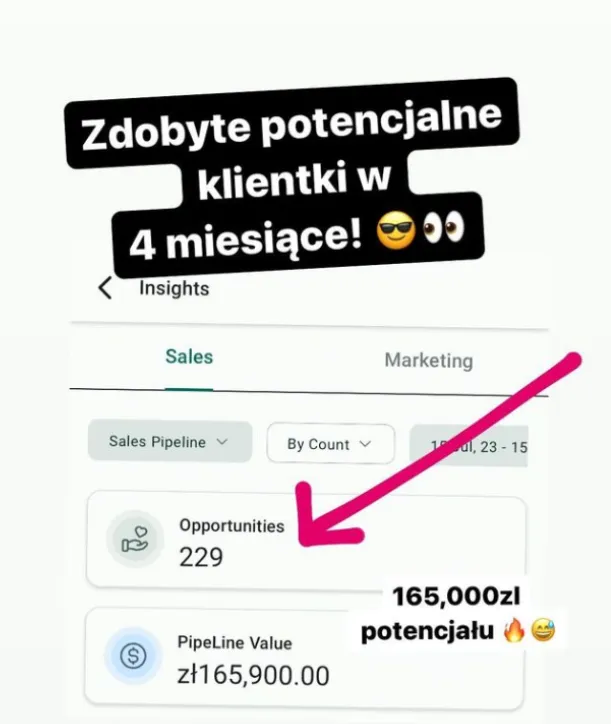Click the PipeLine Value dollar icon

click(133, 656)
